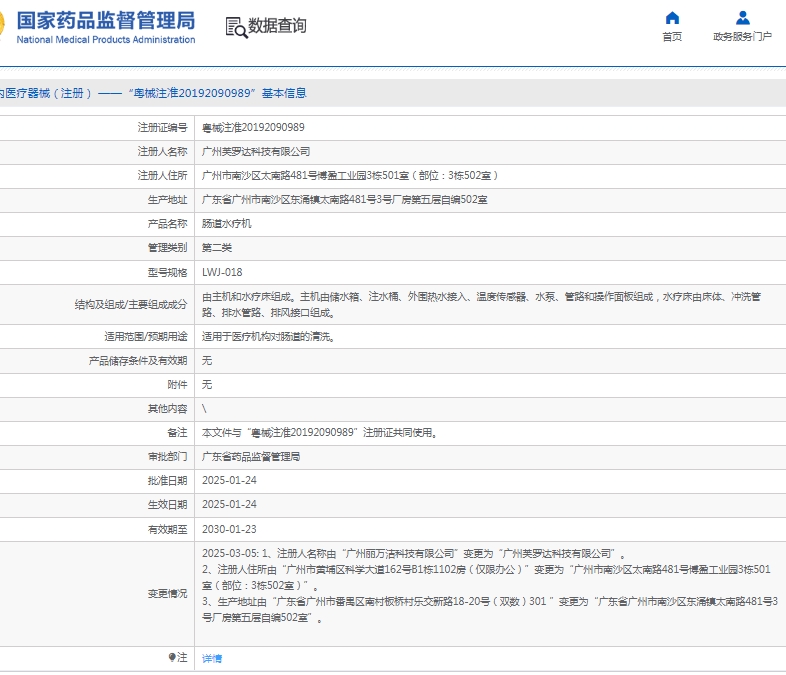
Task: Click the 备注 label
Action: point(177,433)
